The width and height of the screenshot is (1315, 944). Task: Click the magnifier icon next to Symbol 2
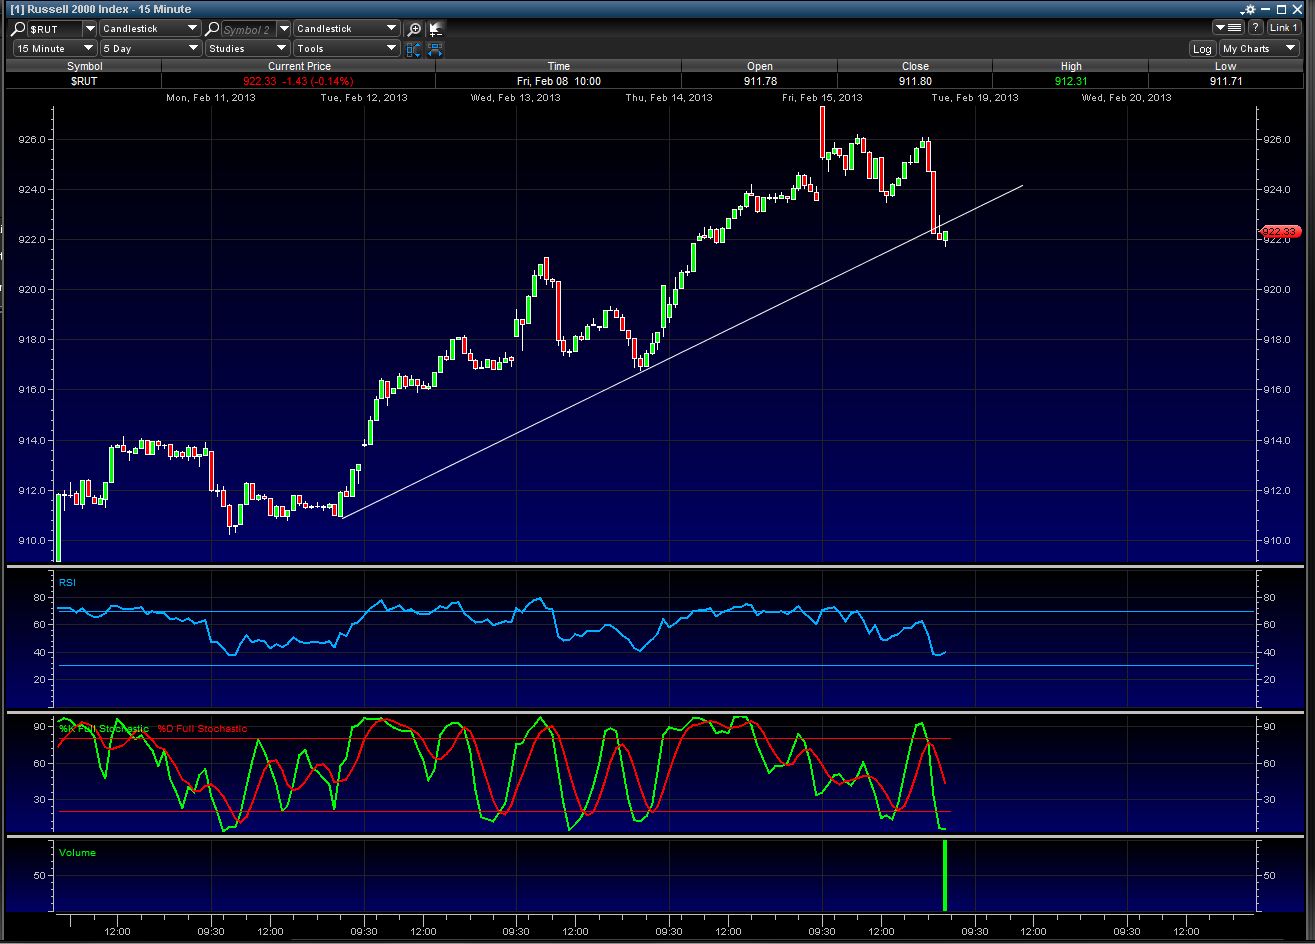211,29
